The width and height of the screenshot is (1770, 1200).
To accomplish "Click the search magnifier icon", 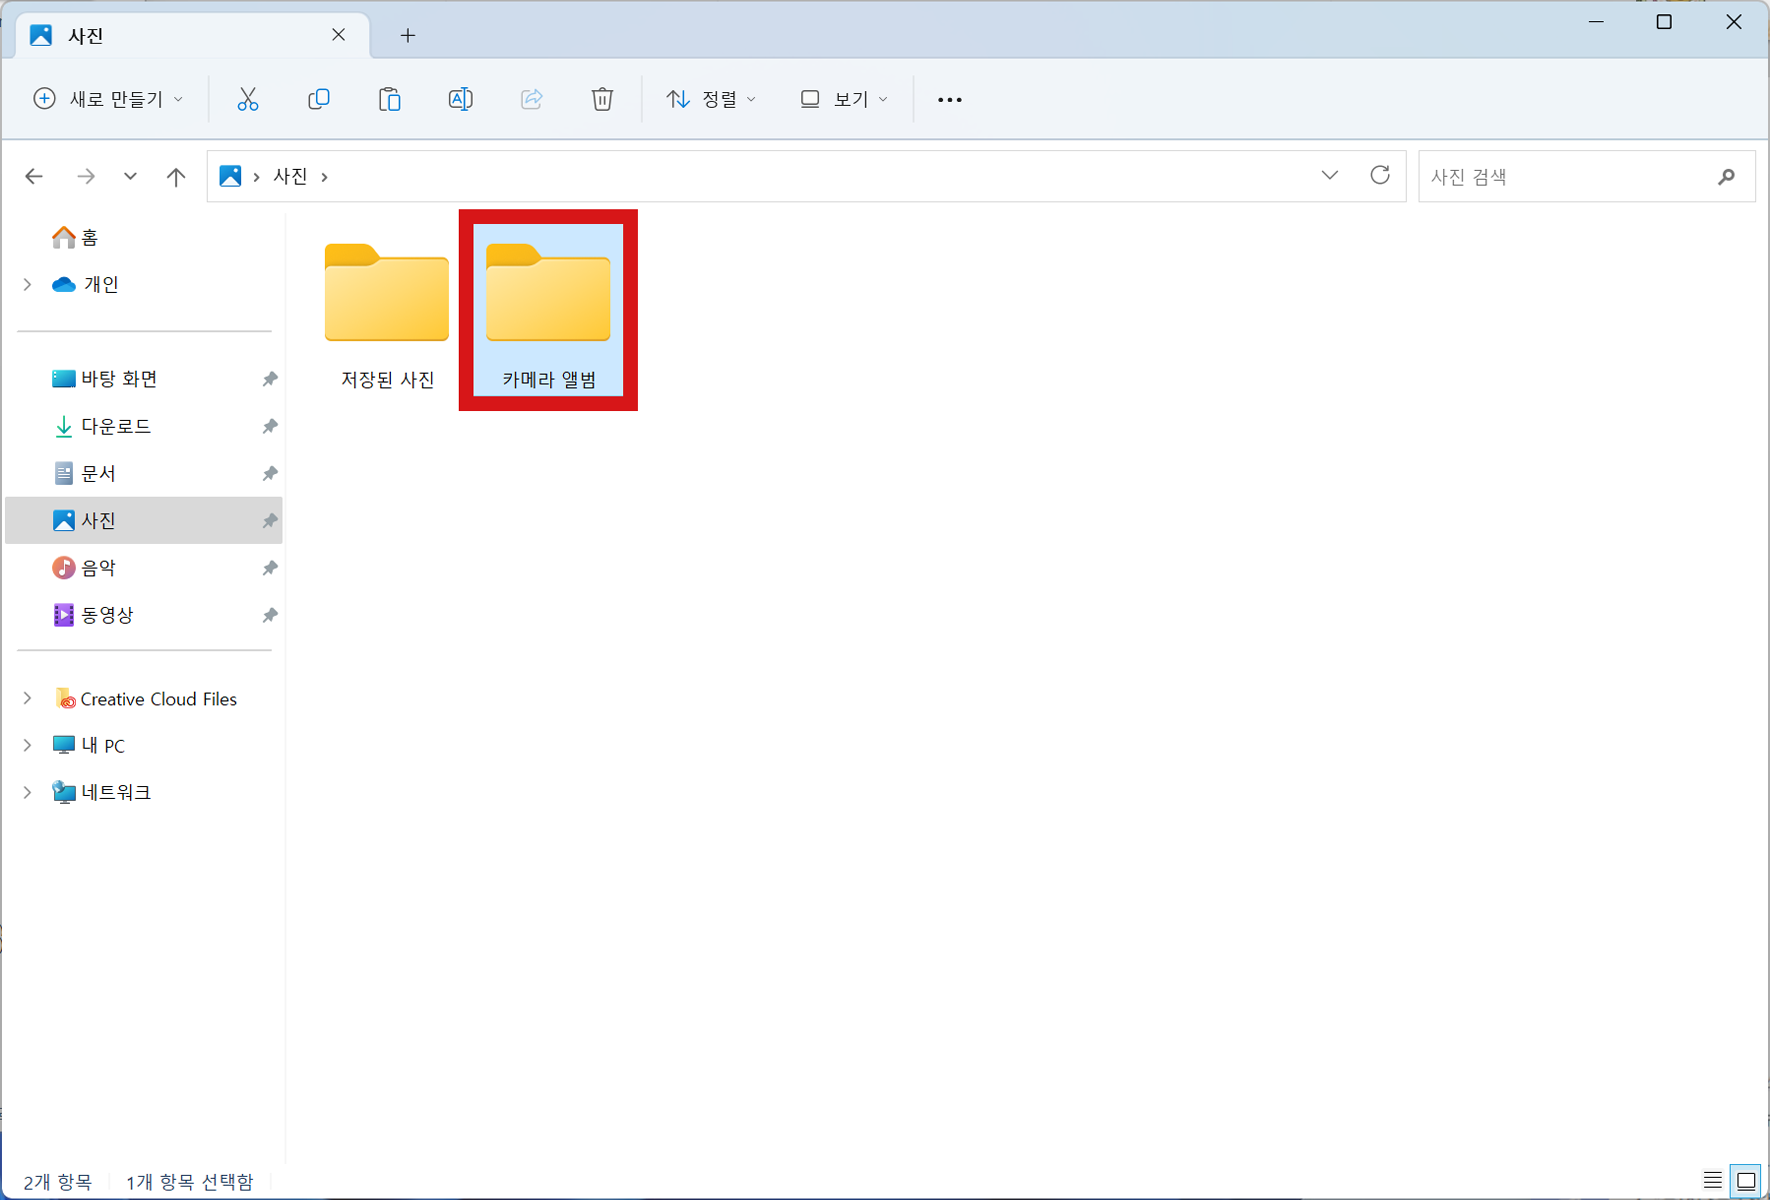I will [1726, 177].
